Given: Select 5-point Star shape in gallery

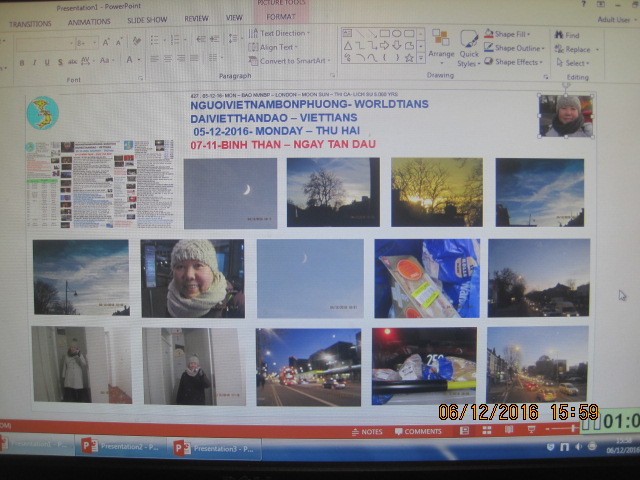Looking at the screenshot, I should [x=409, y=58].
